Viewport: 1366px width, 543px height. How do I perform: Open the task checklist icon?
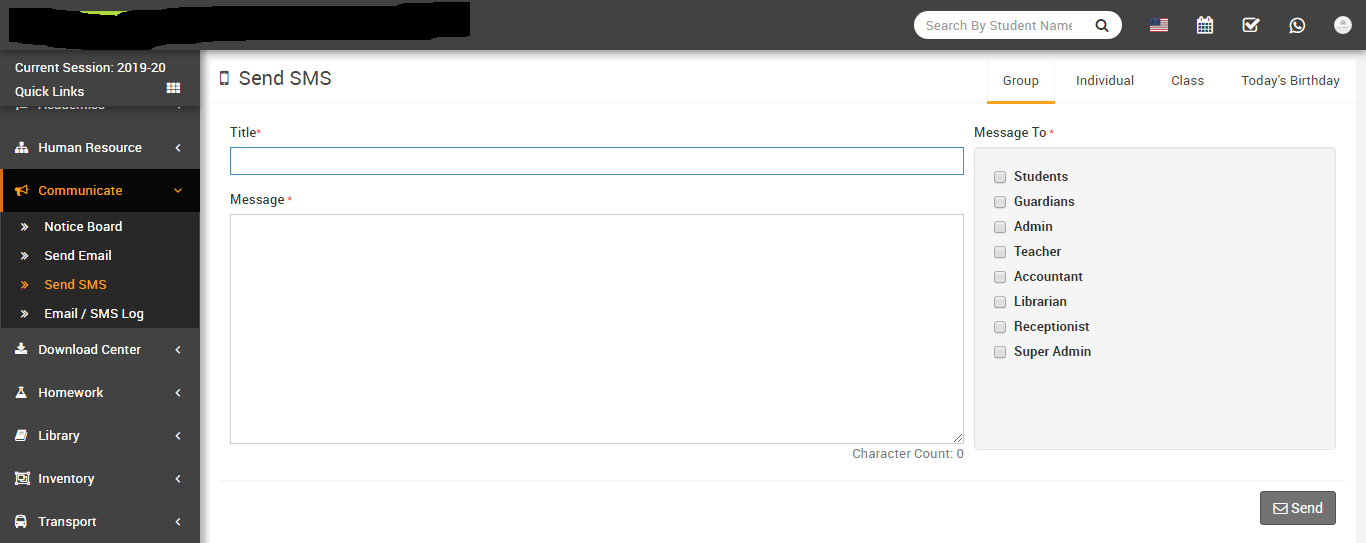point(1251,25)
